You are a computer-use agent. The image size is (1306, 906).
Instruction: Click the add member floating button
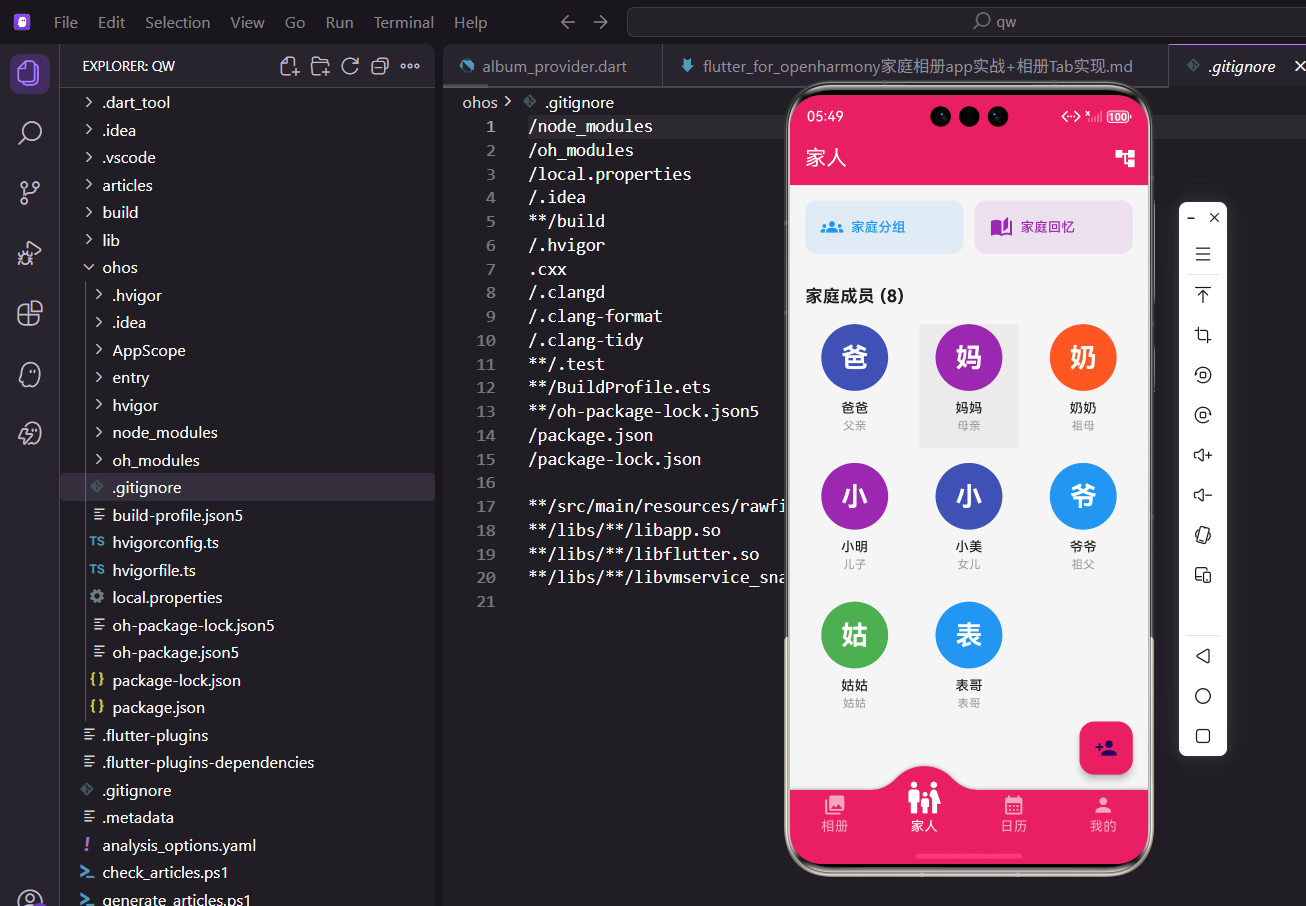point(1106,748)
